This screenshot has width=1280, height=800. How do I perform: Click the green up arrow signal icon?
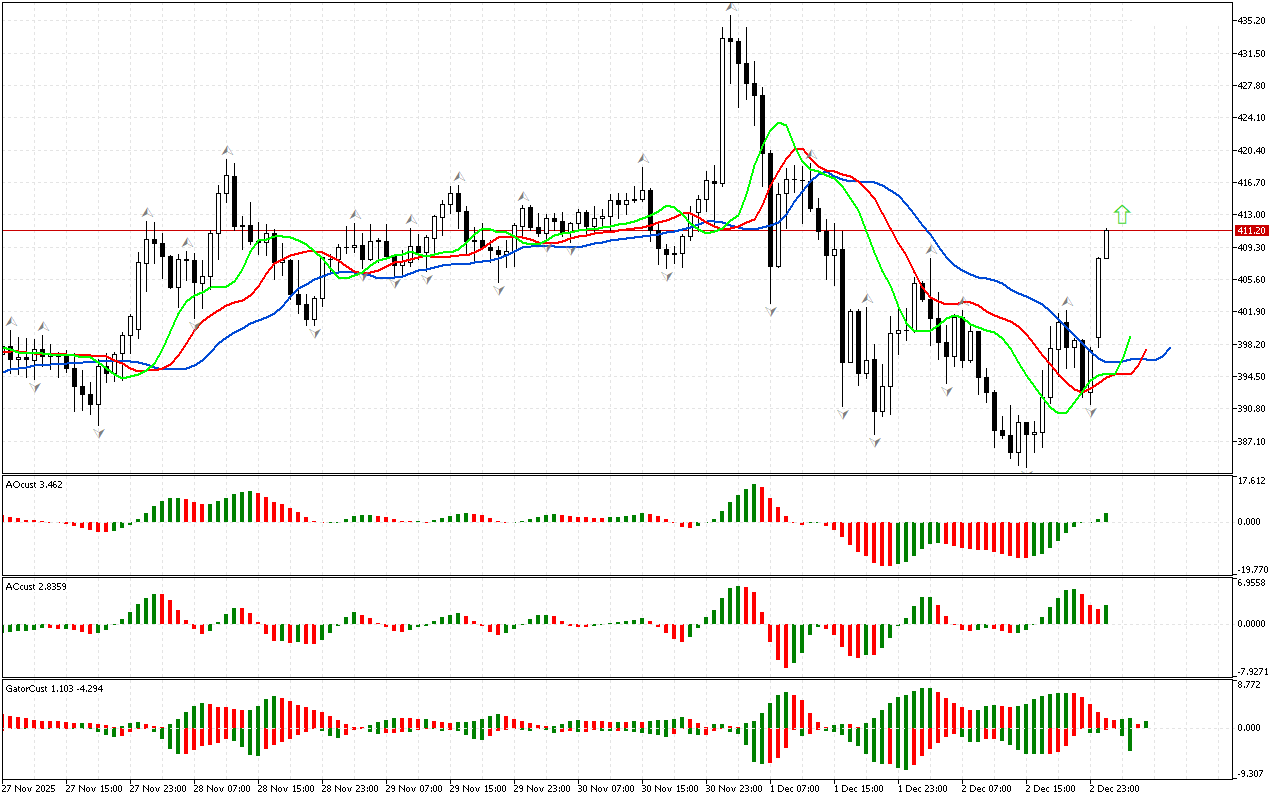click(1122, 214)
